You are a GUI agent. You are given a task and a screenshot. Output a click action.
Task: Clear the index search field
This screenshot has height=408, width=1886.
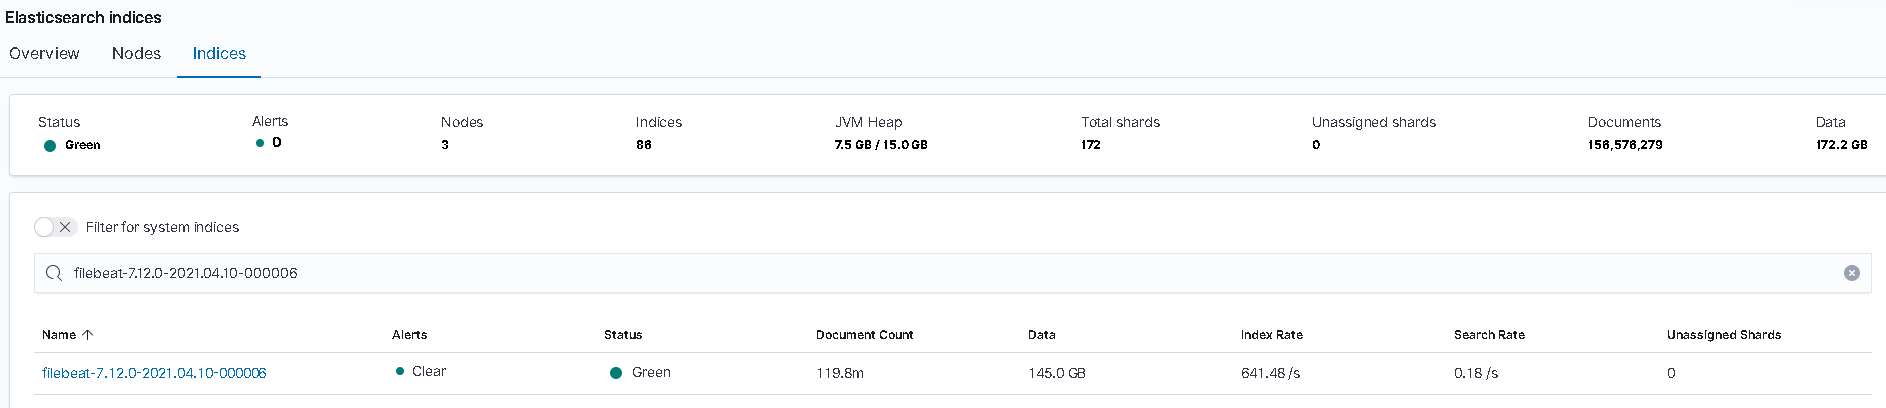click(x=1851, y=273)
